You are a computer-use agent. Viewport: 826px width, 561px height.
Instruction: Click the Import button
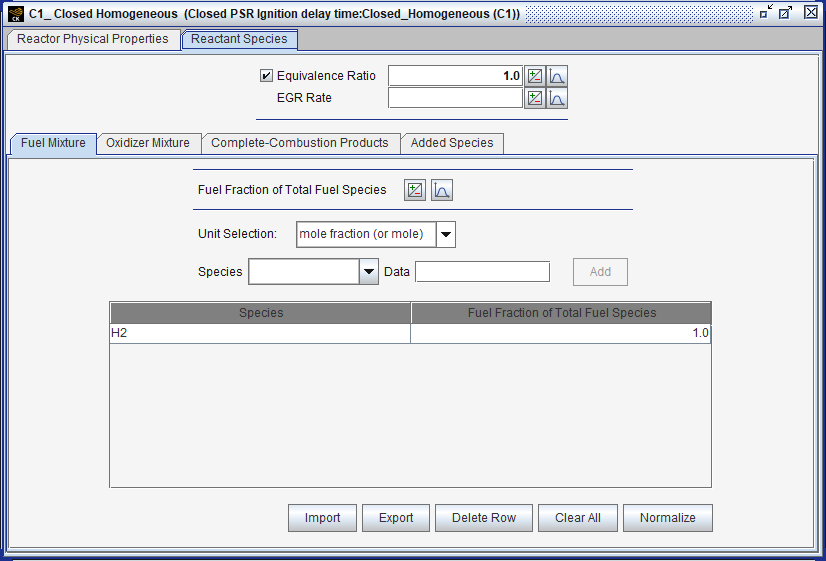point(322,518)
